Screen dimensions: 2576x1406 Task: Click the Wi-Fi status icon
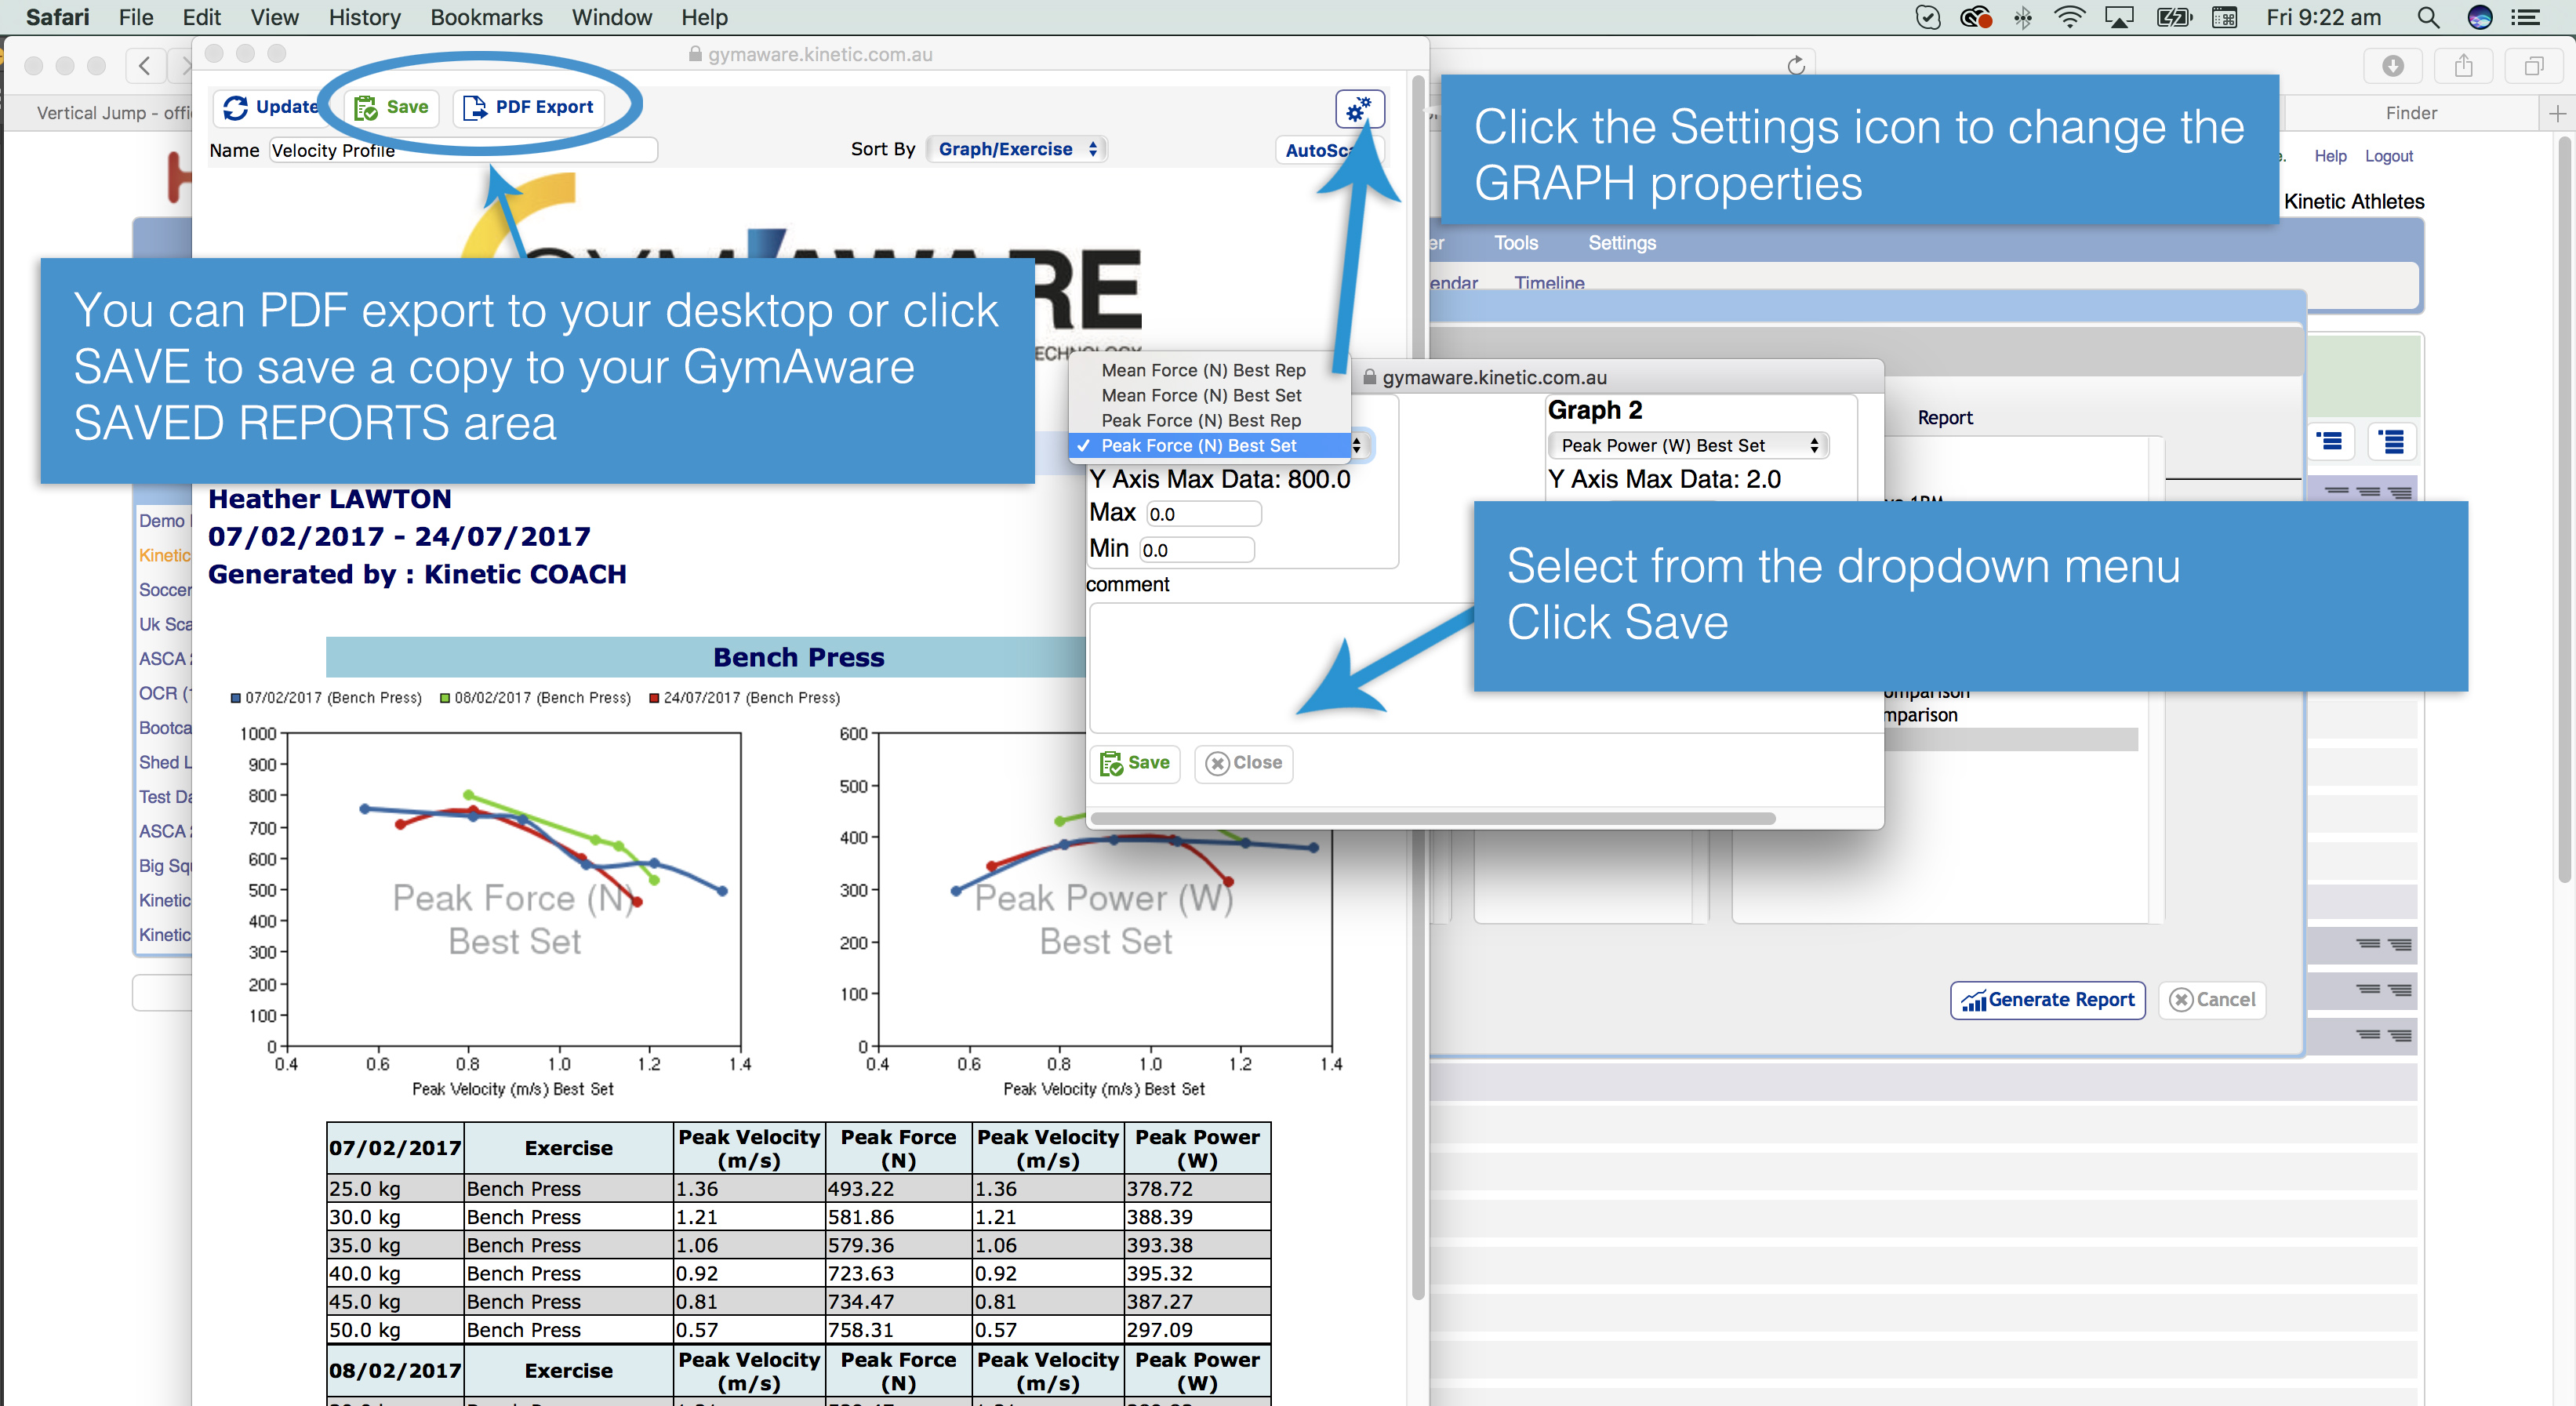(2069, 17)
